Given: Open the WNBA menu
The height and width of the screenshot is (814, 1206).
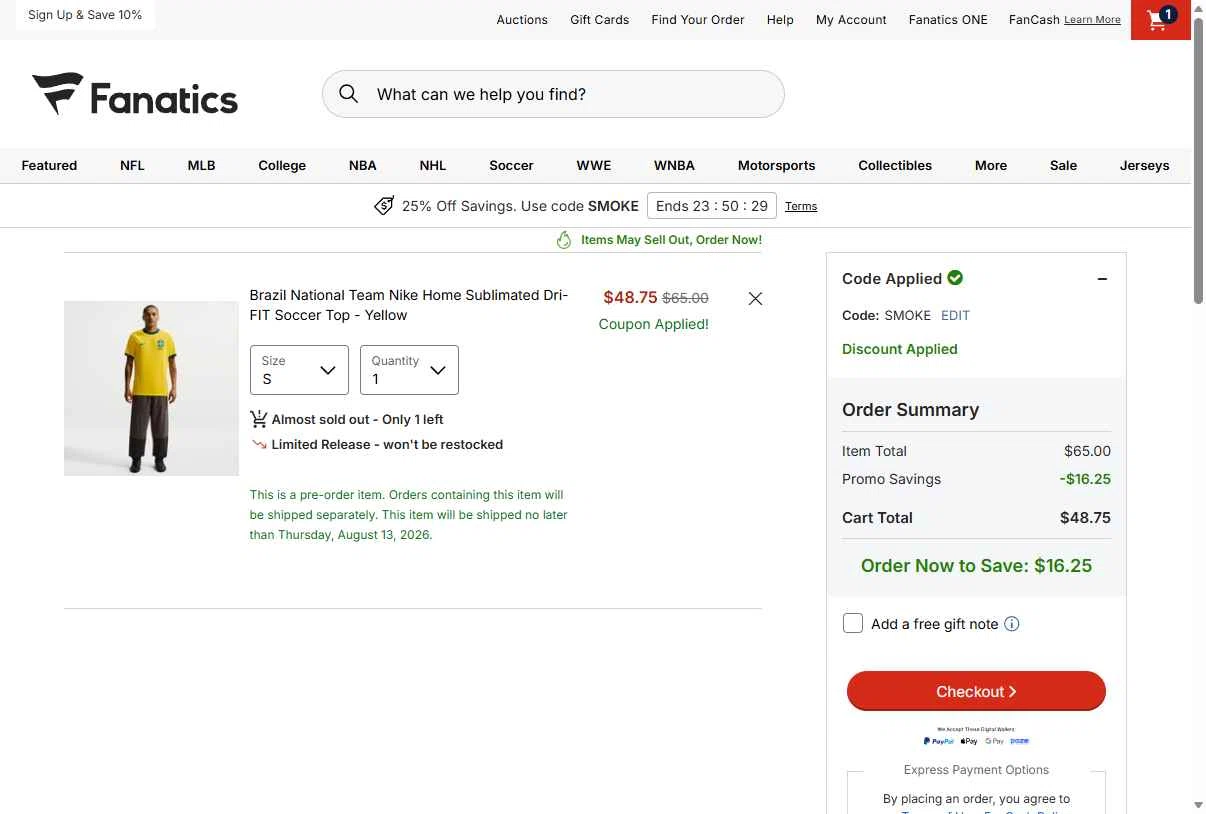Looking at the screenshot, I should point(674,166).
